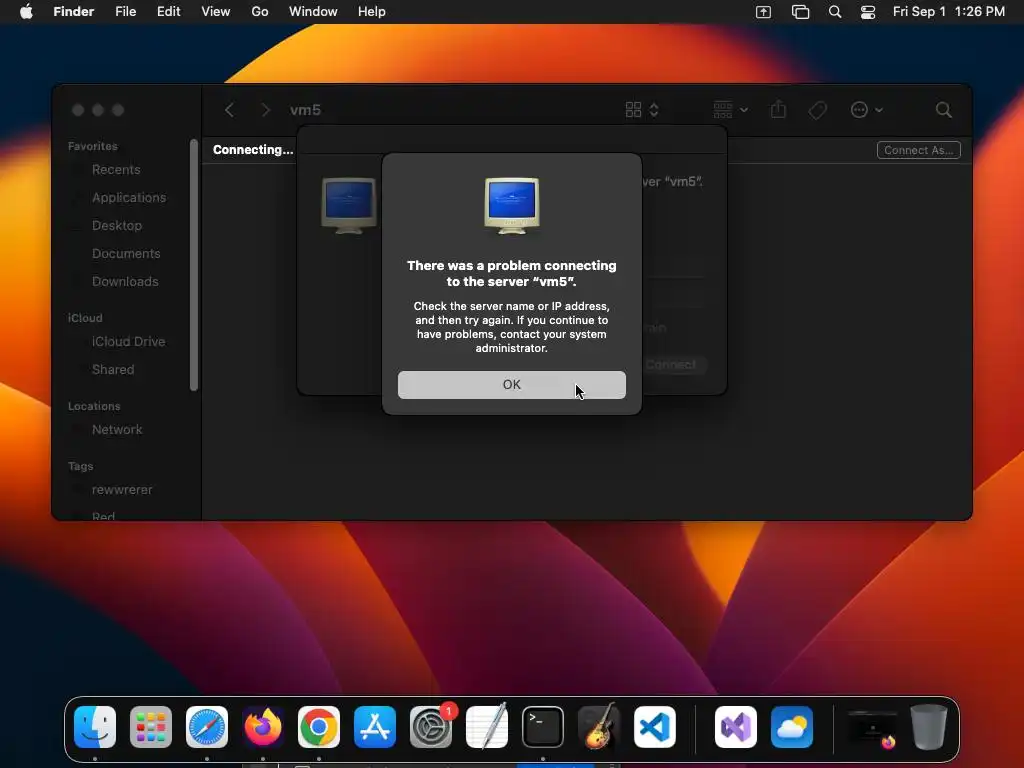The width and height of the screenshot is (1024, 768).
Task: Open System Settings from the Dock
Action: [x=431, y=727]
